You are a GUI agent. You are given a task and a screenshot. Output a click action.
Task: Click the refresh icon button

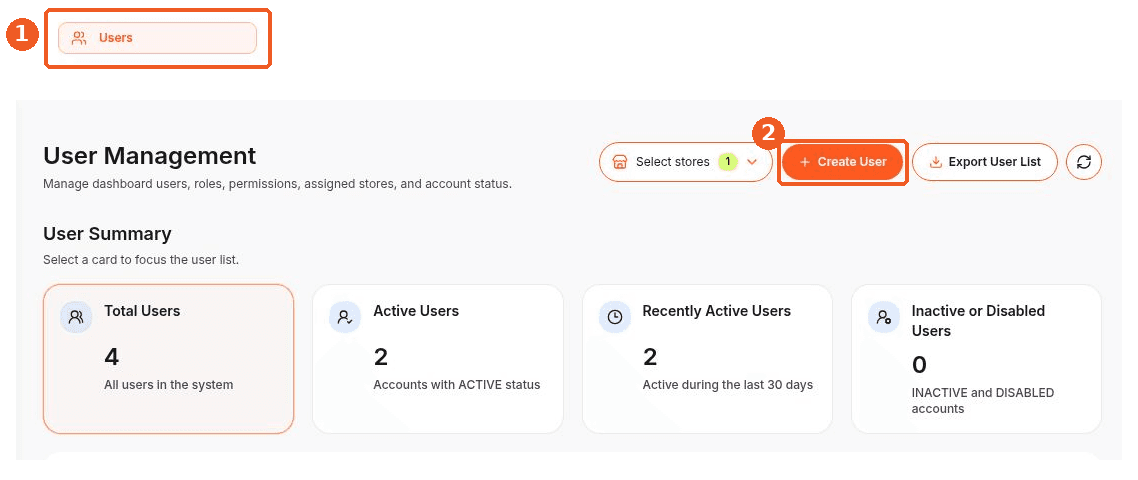pyautogui.click(x=1084, y=162)
